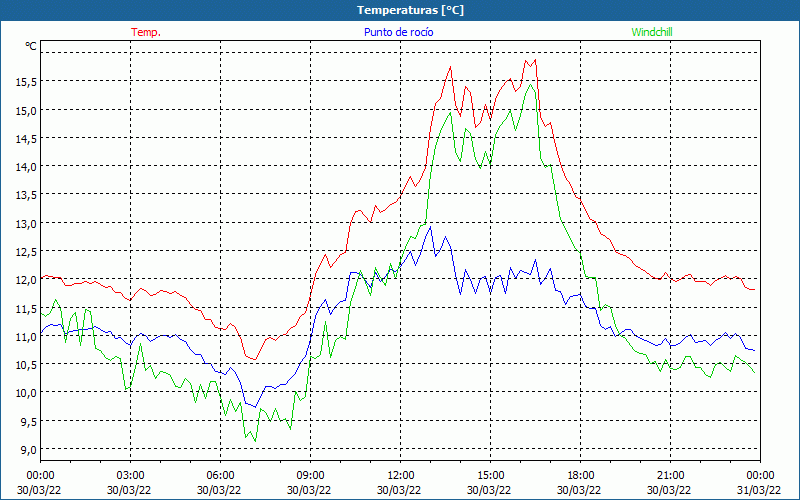Click the 15,0 y-axis value
This screenshot has height=500, width=800.
25,110
